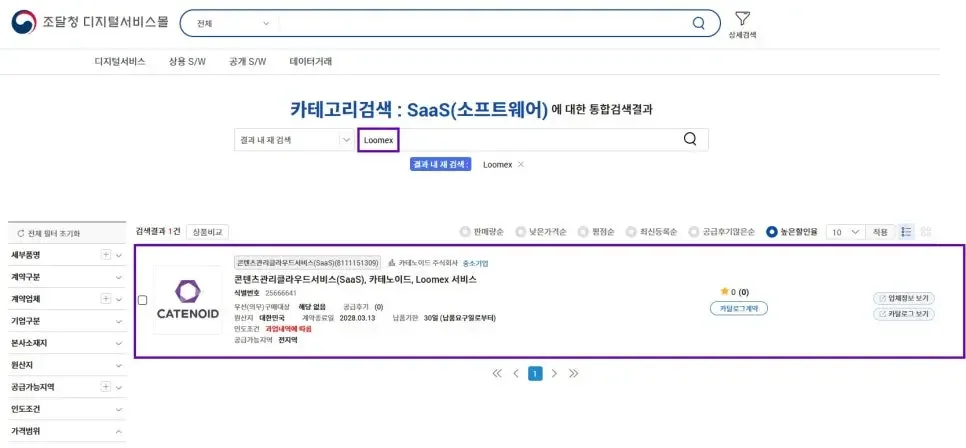This screenshot has height=448, width=966.
Task: Open the 데이터거래 menu
Action: click(310, 61)
